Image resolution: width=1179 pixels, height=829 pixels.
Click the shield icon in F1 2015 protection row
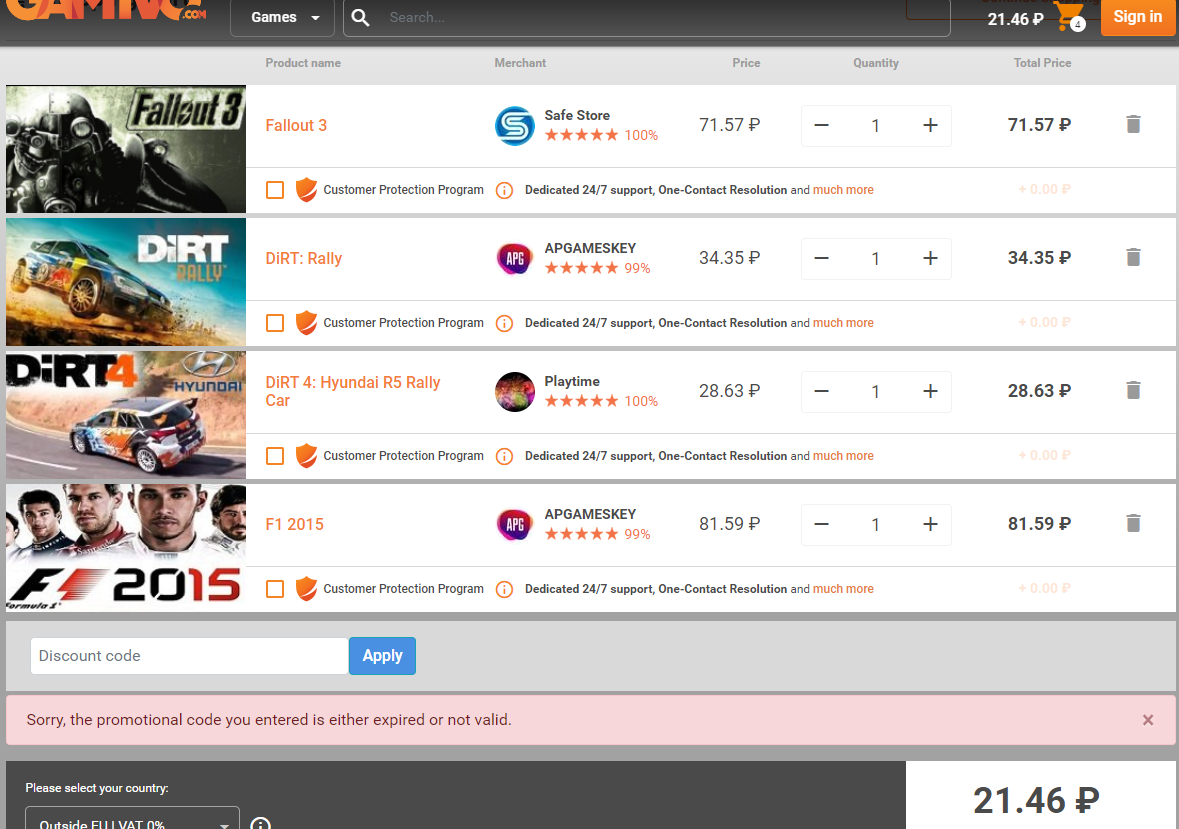(x=306, y=588)
